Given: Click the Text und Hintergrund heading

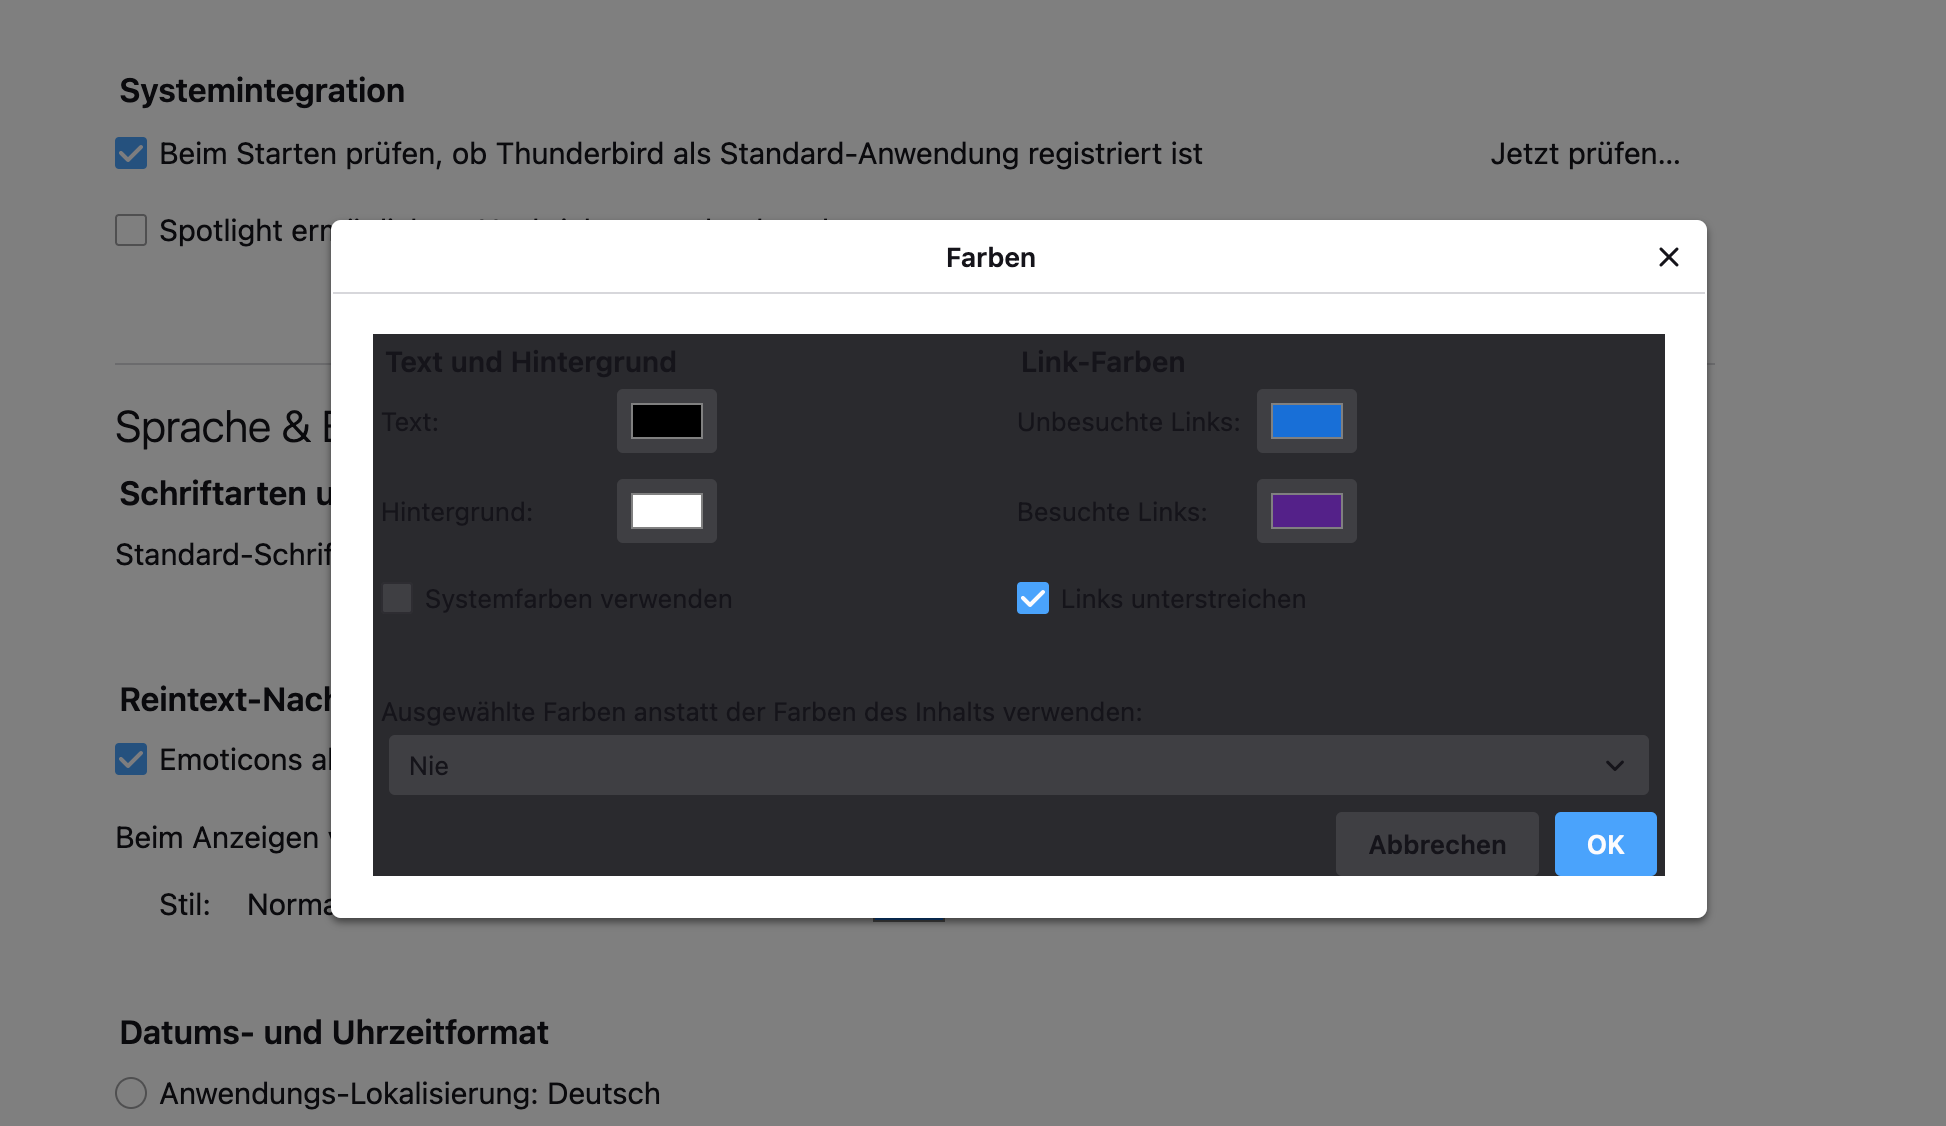Looking at the screenshot, I should point(530,362).
